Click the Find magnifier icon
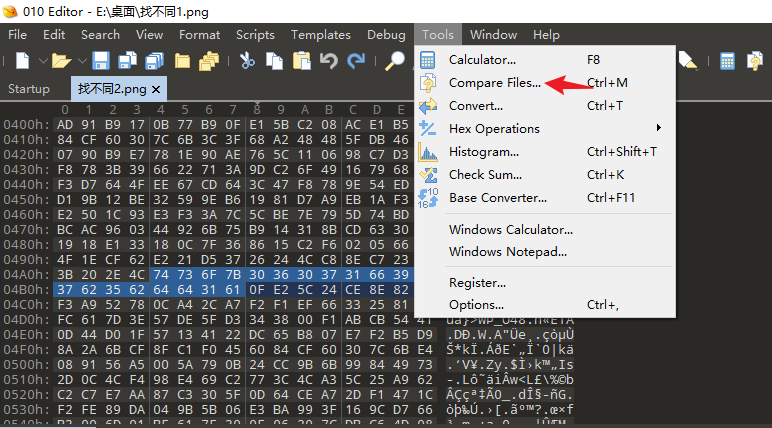 point(396,61)
